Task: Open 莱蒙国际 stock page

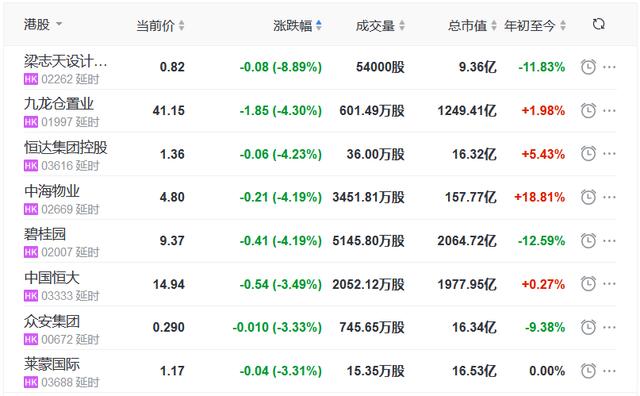Action: point(51,364)
